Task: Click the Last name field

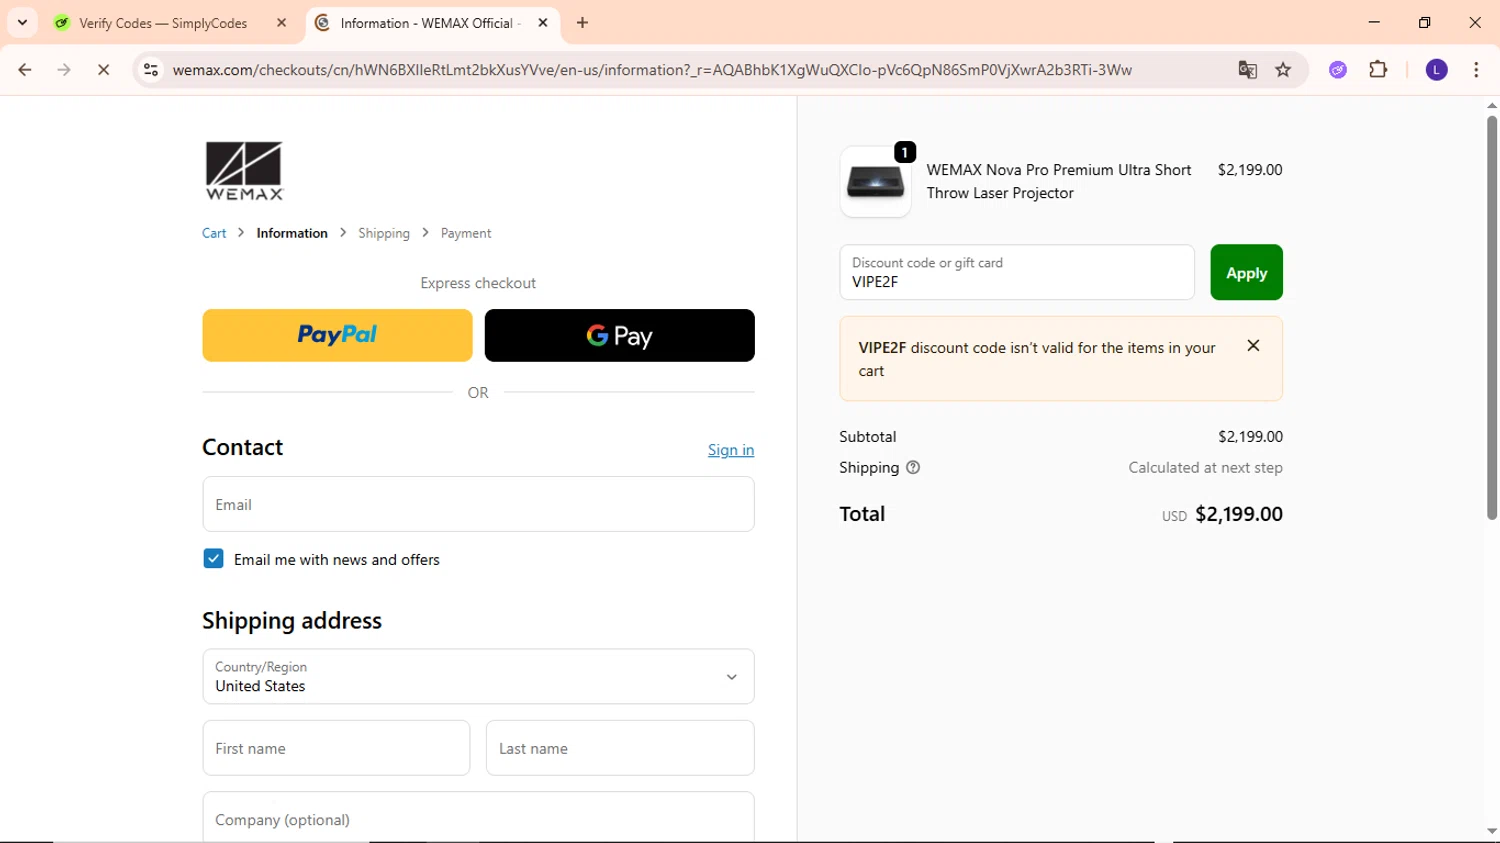Action: (620, 748)
